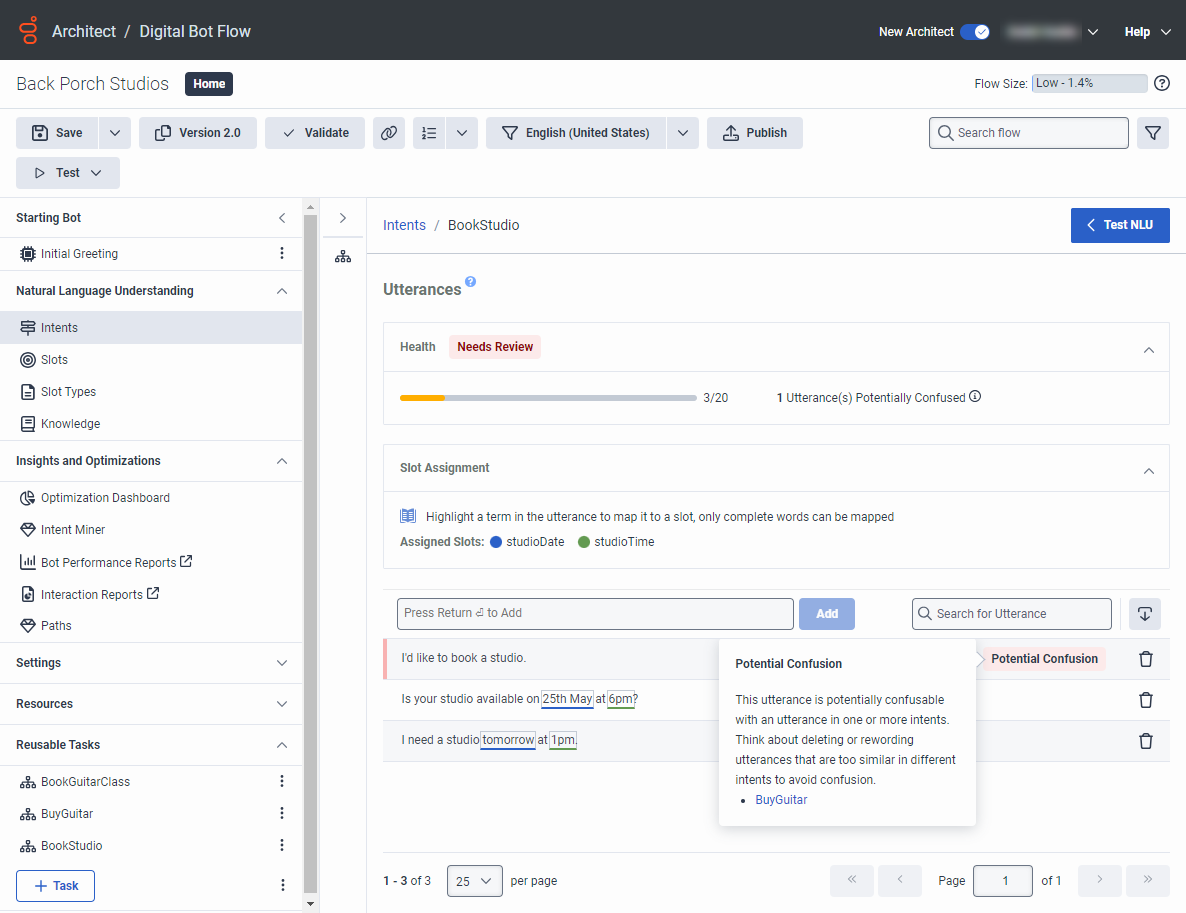Click the studioTime green slot swatch

[584, 542]
